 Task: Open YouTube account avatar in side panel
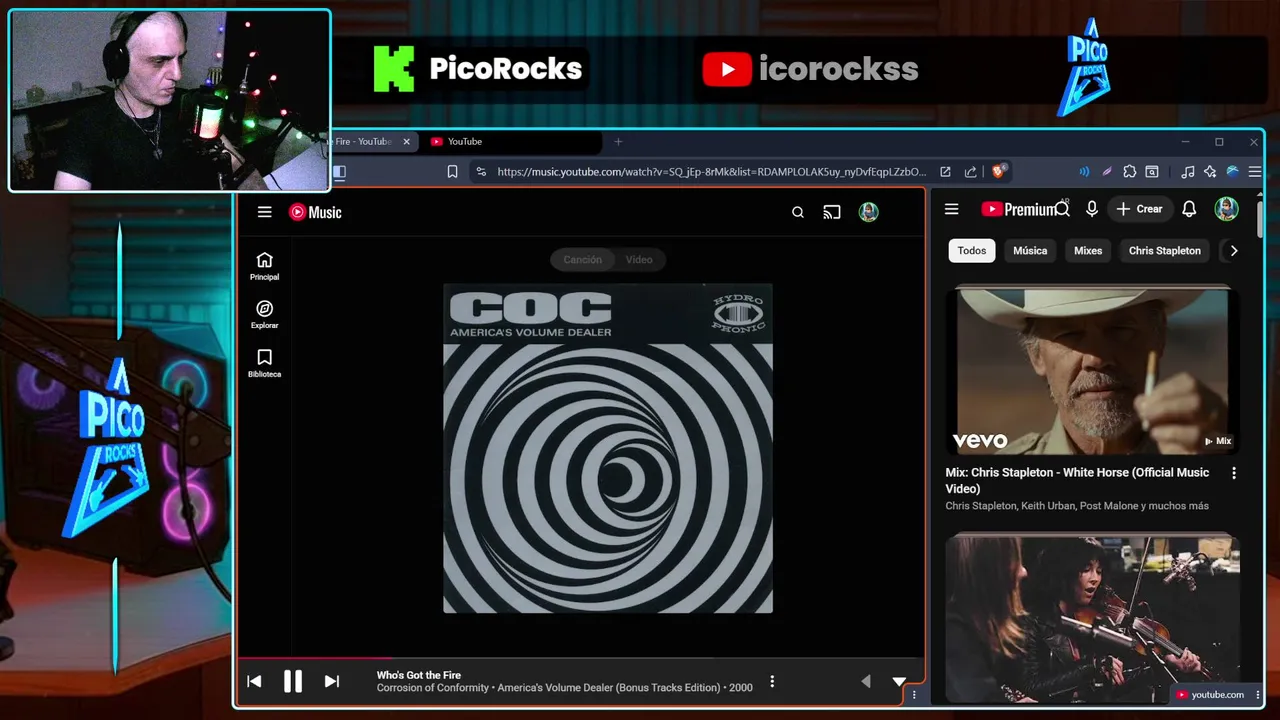[x=1226, y=209]
